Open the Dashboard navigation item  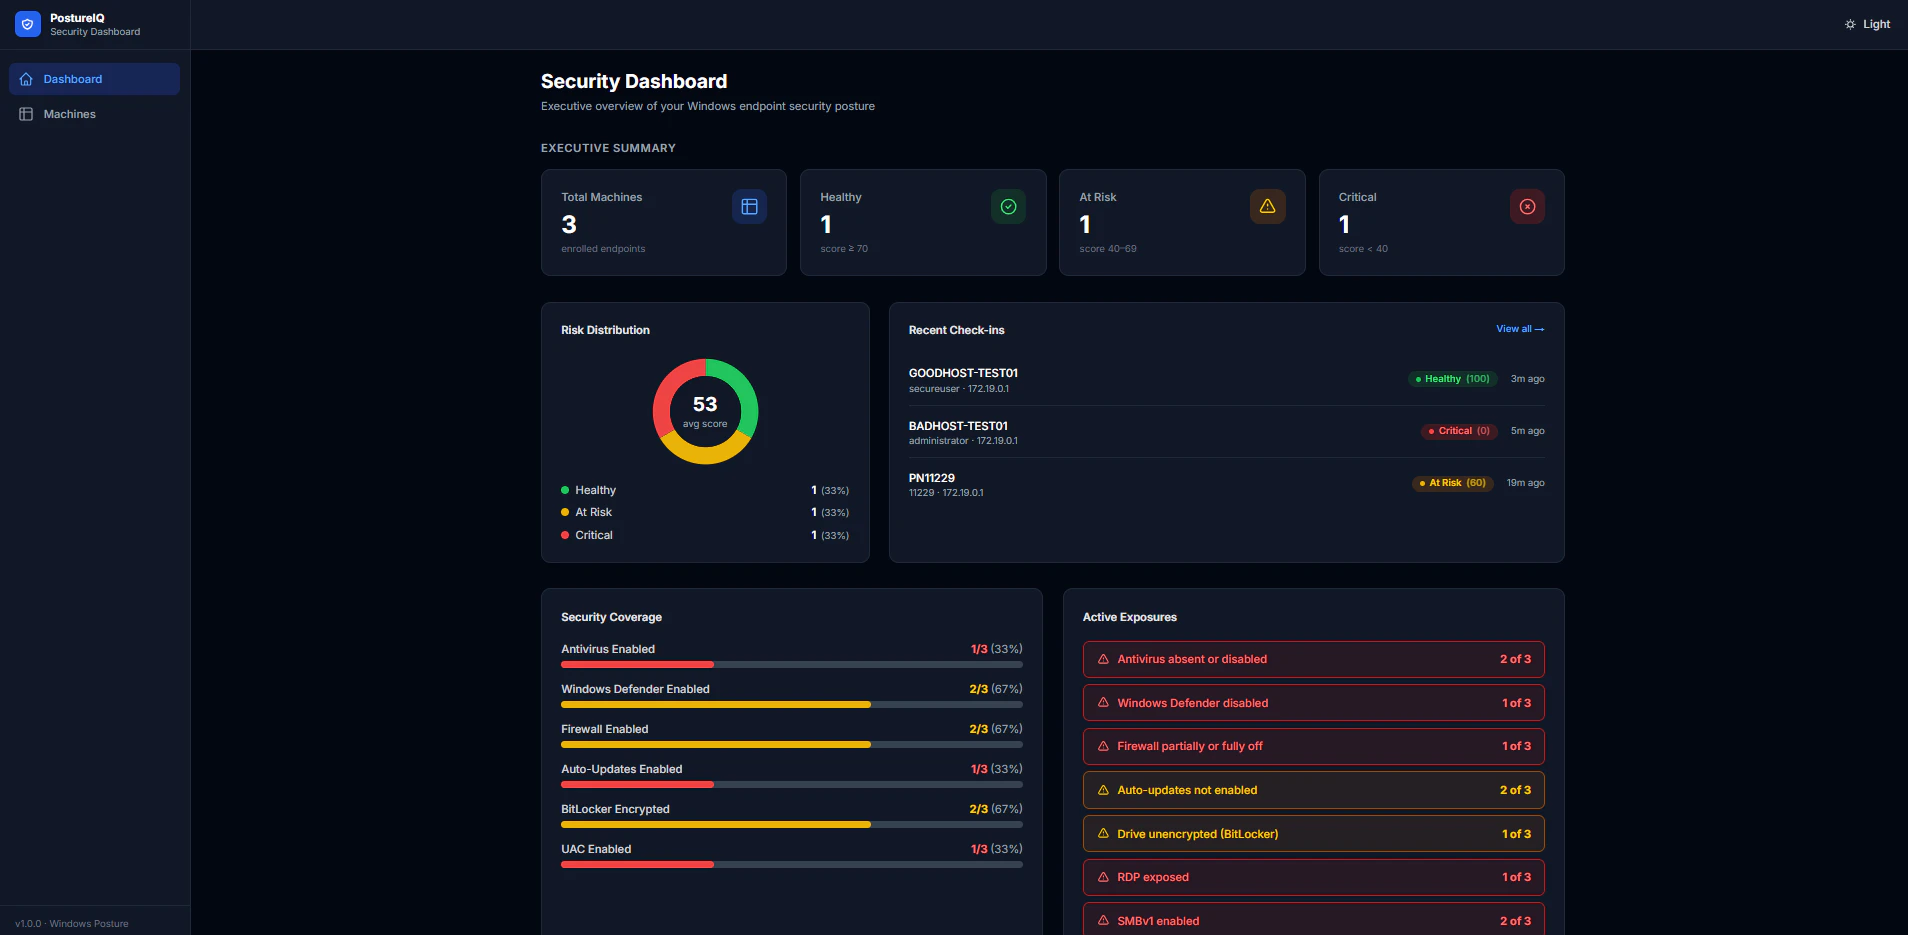pyautogui.click(x=94, y=79)
